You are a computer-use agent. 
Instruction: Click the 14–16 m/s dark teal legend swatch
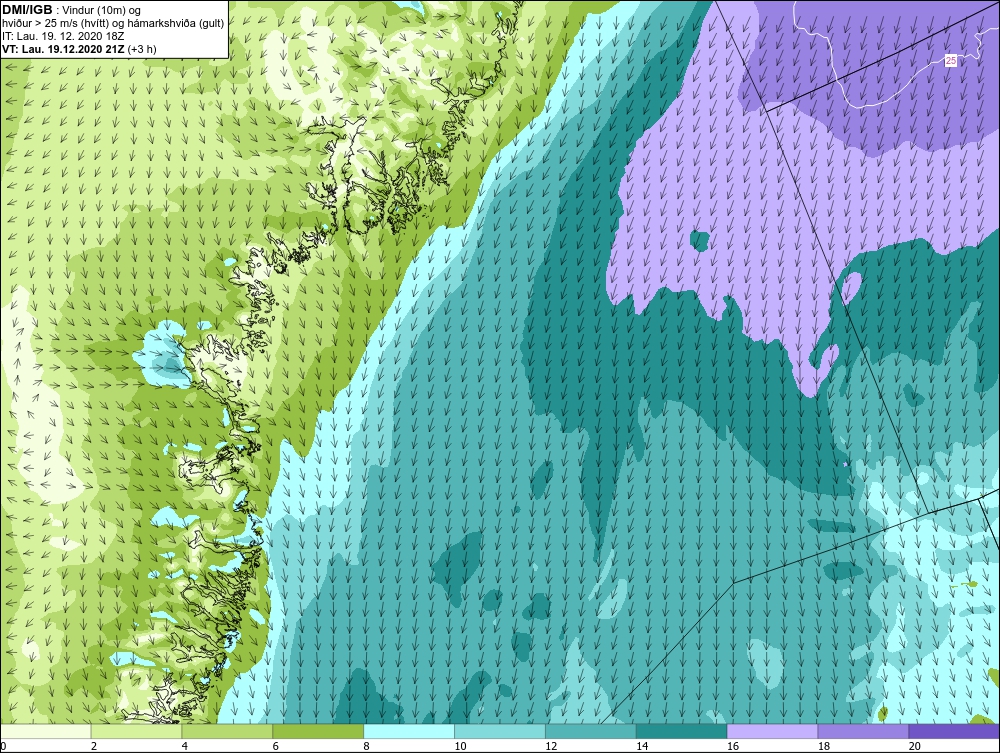[x=682, y=731]
